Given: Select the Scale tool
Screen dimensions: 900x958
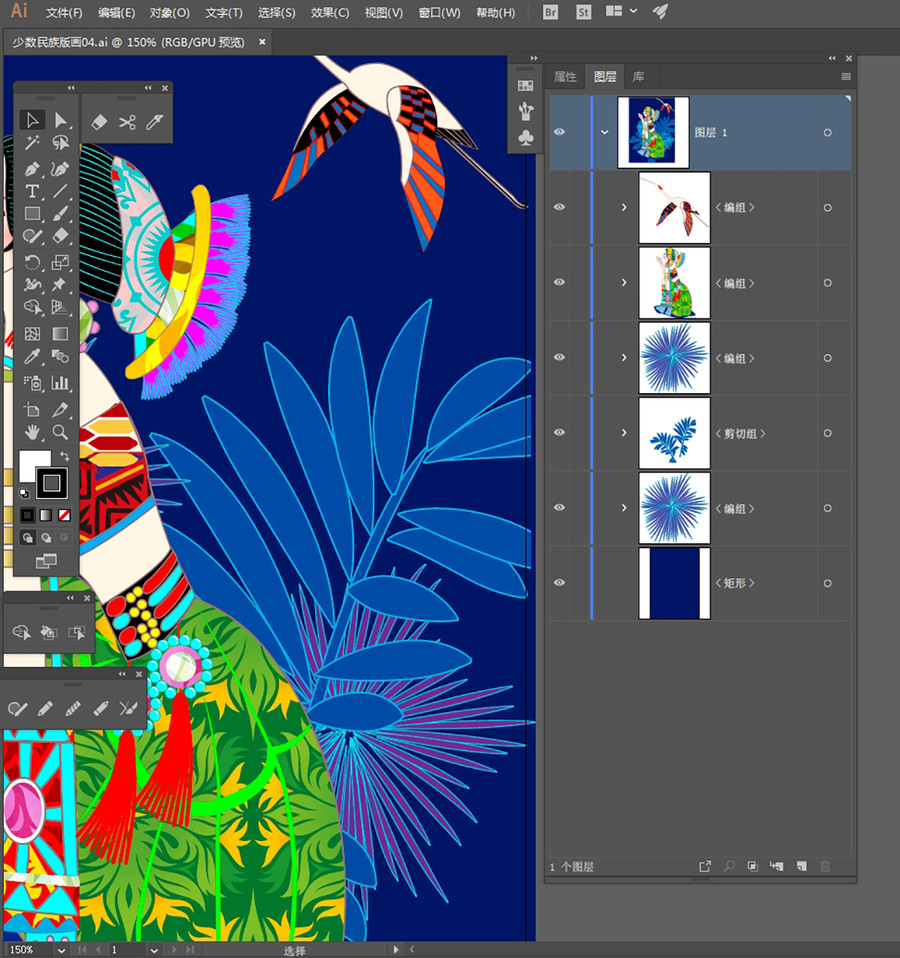Looking at the screenshot, I should 60,263.
